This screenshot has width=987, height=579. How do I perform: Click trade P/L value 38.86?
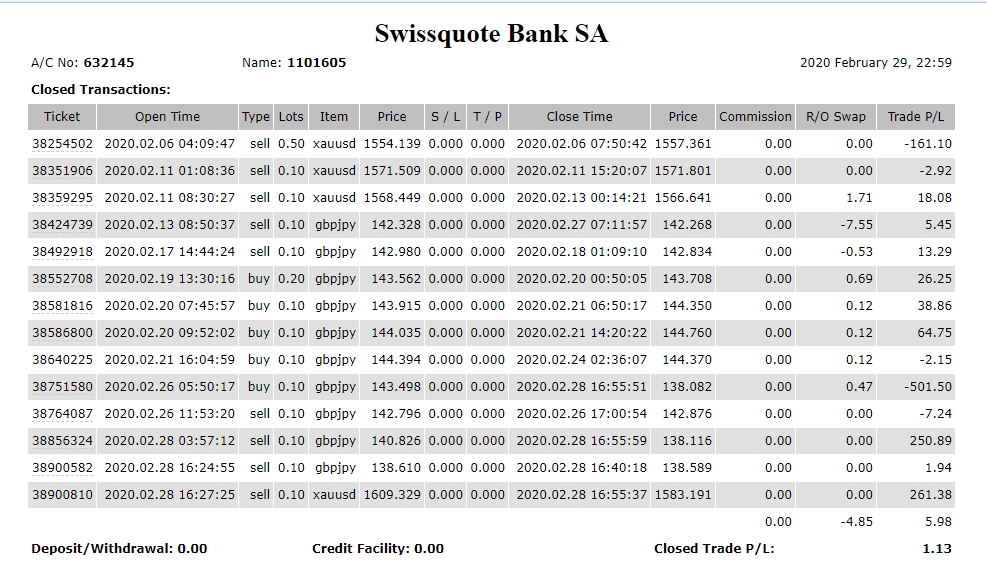(935, 306)
